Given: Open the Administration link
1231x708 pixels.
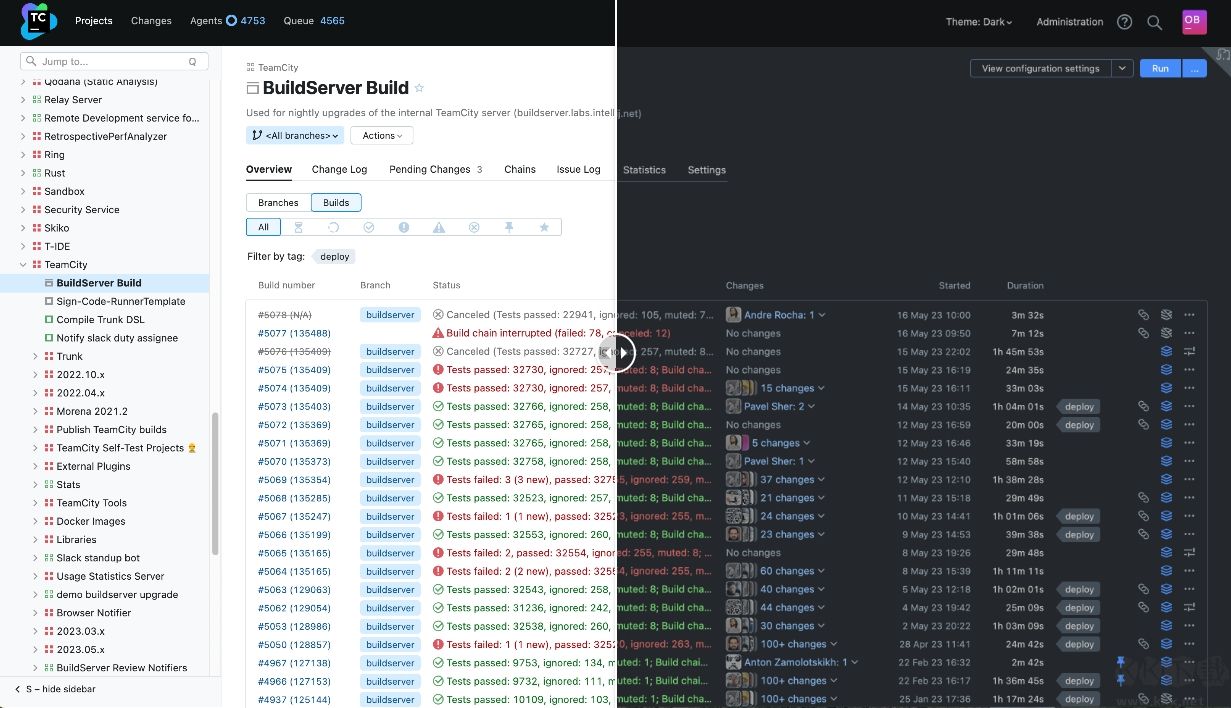Looking at the screenshot, I should click(x=1070, y=22).
